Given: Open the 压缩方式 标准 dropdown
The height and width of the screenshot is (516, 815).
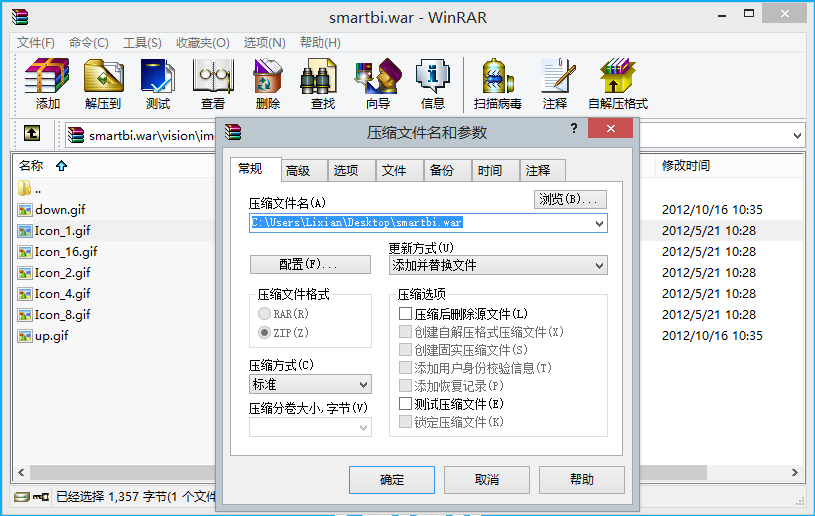Looking at the screenshot, I should tap(310, 385).
